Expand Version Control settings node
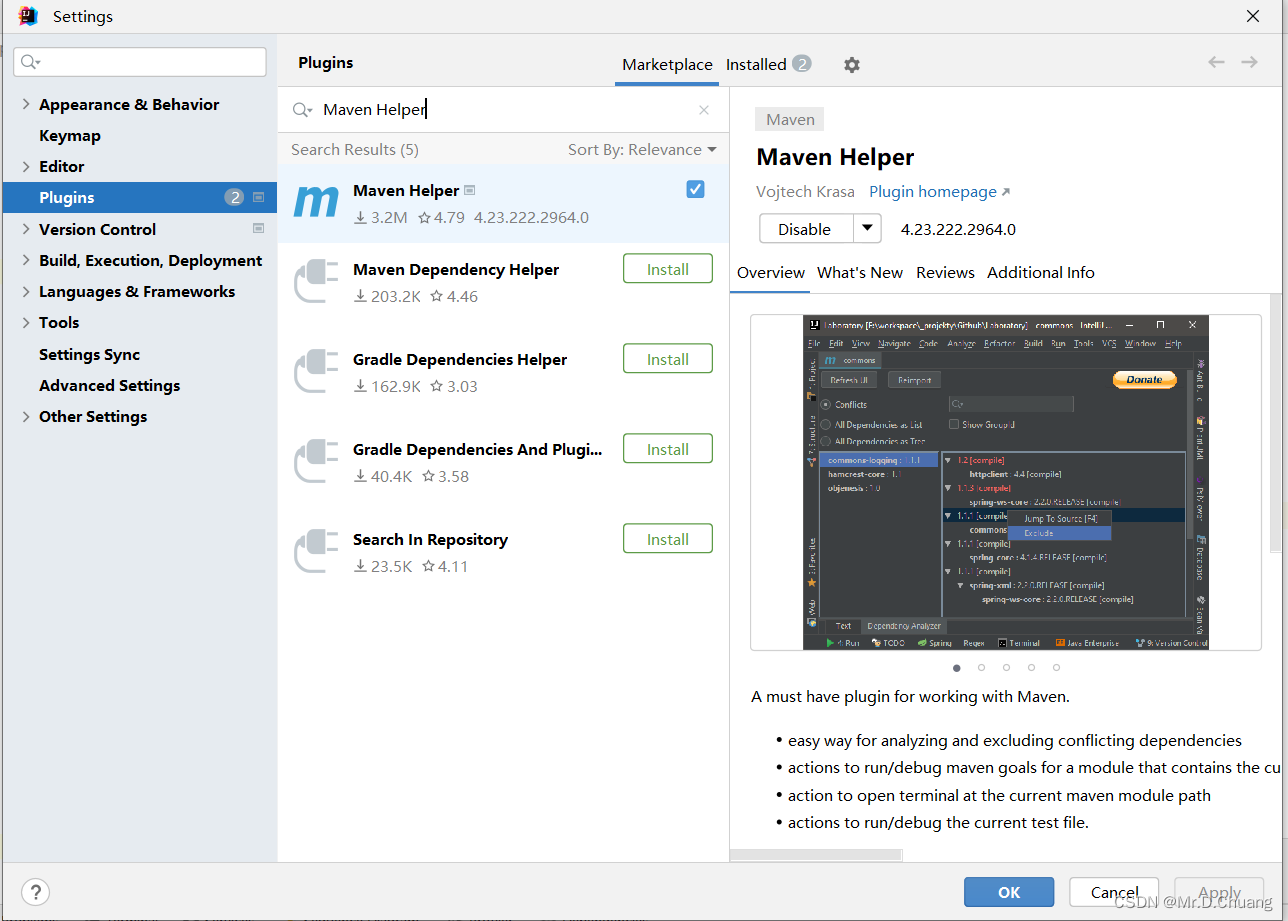Viewport: 1288px width, 921px height. [x=26, y=229]
